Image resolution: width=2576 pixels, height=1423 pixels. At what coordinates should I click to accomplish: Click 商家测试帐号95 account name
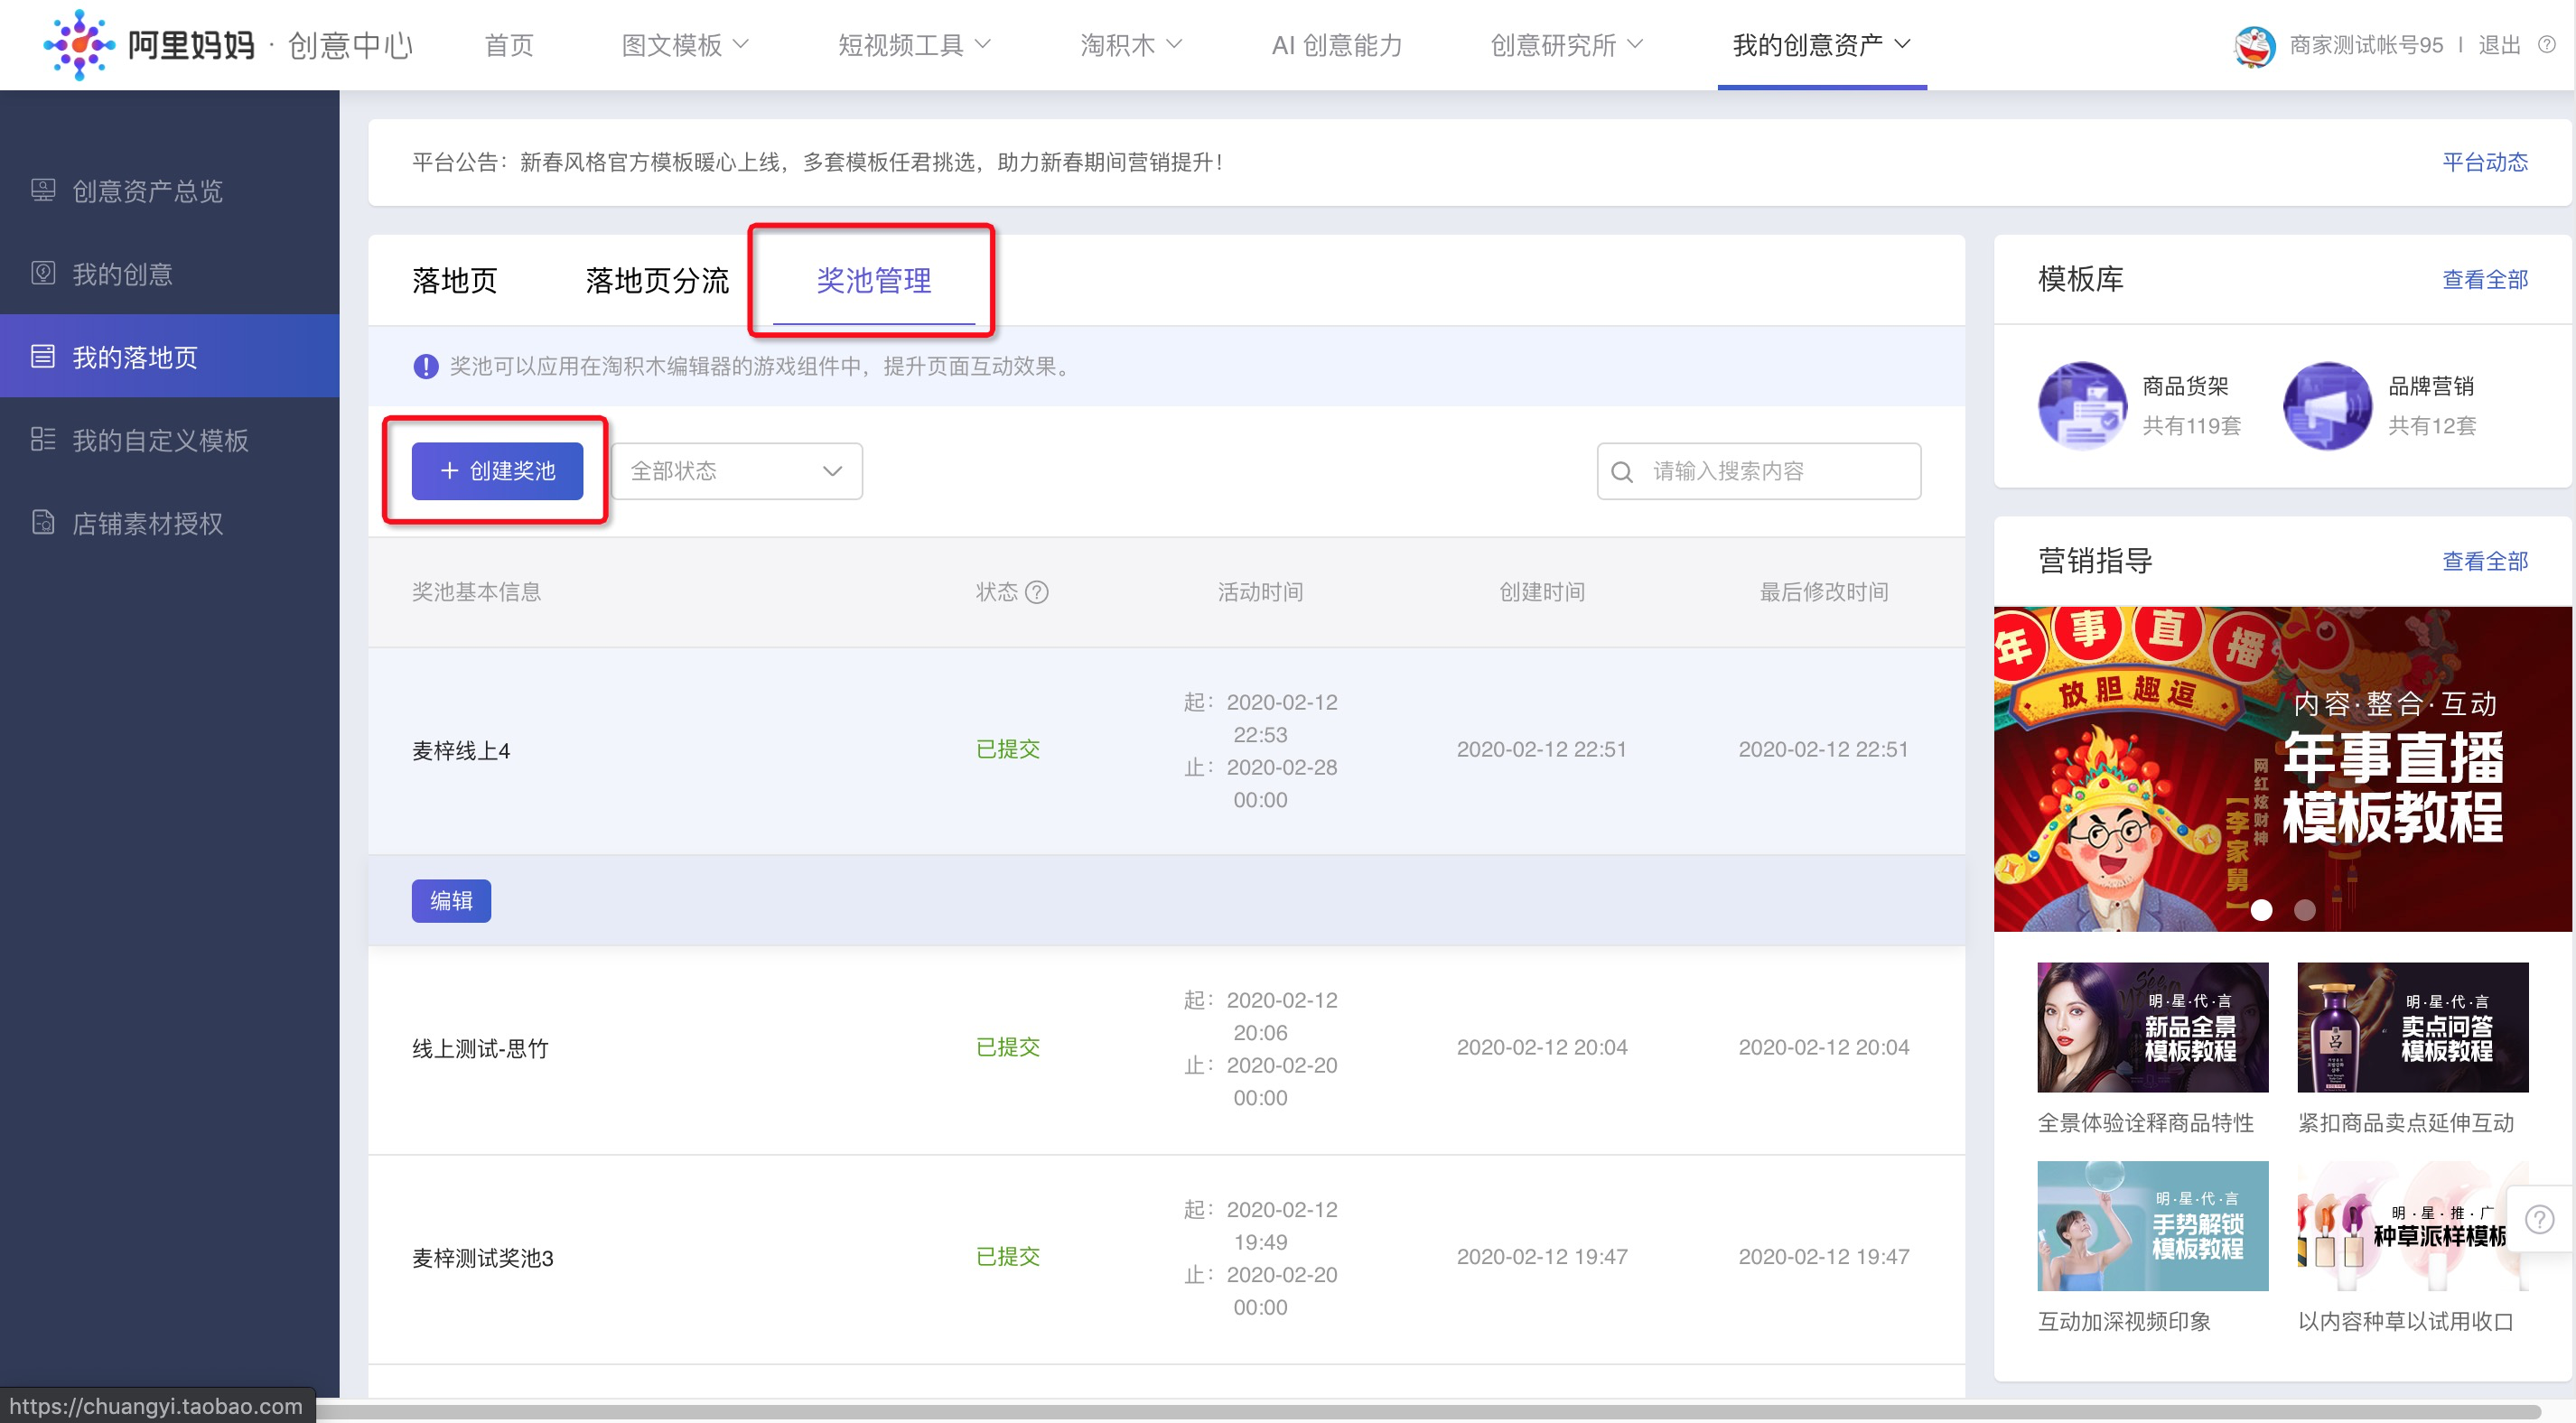coord(2366,45)
